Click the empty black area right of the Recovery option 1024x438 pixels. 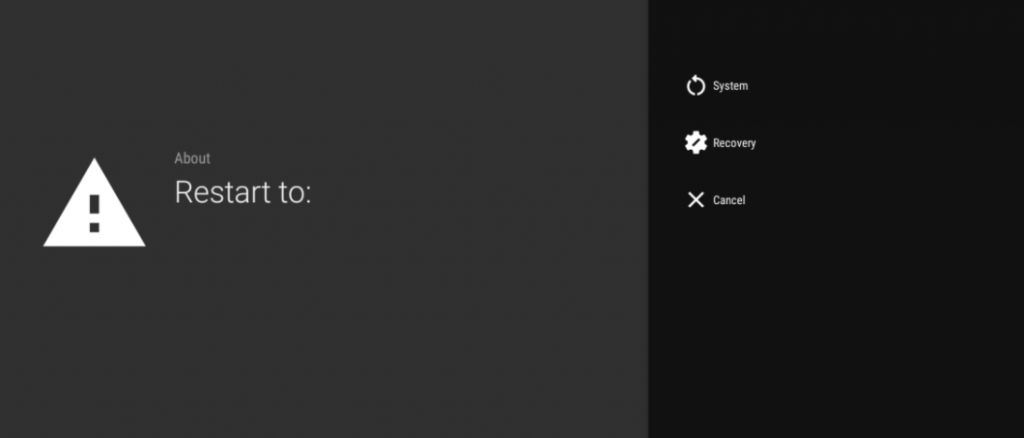click(888, 143)
